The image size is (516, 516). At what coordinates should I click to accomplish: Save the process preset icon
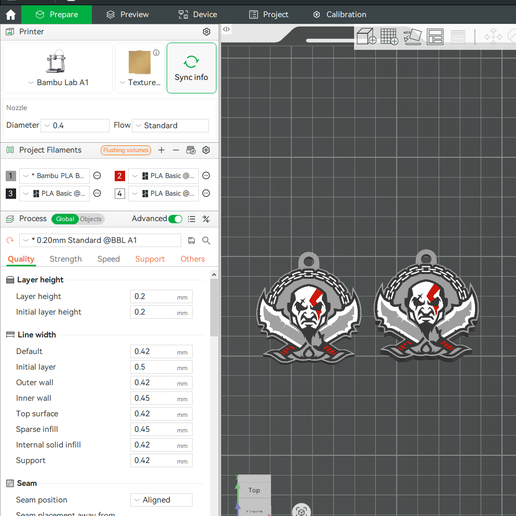click(191, 240)
